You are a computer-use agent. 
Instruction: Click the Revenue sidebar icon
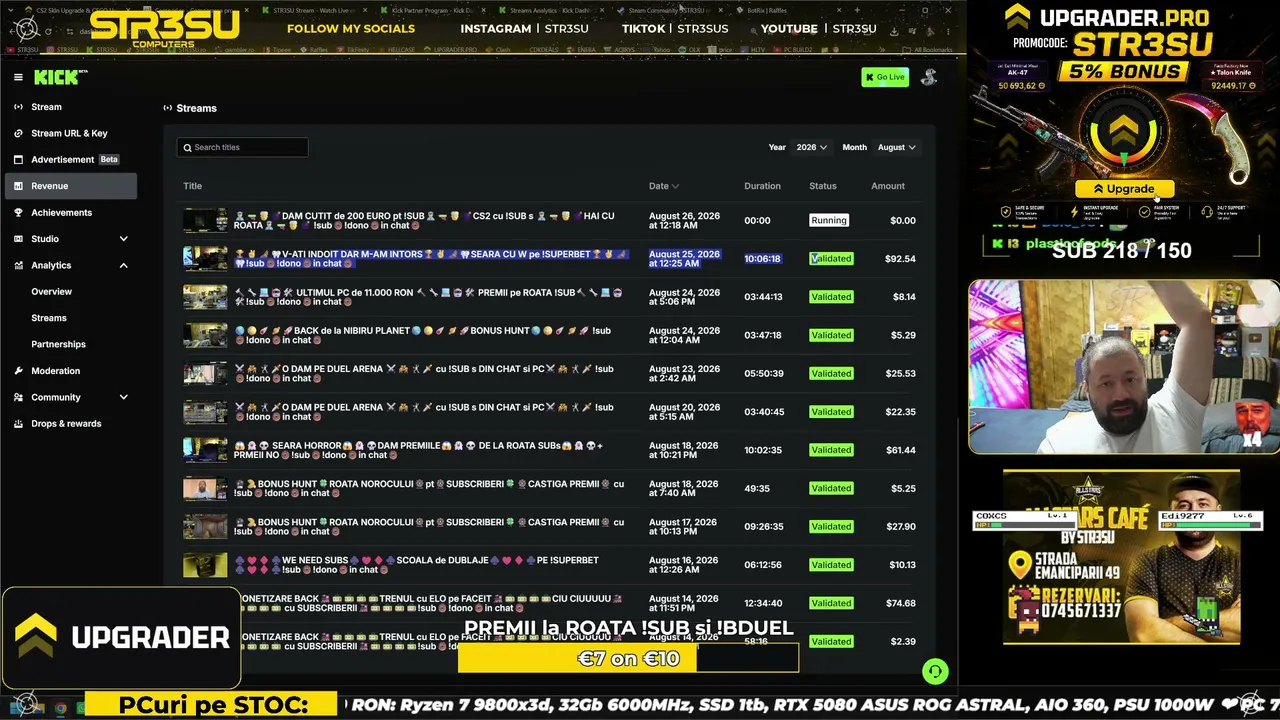(19, 186)
